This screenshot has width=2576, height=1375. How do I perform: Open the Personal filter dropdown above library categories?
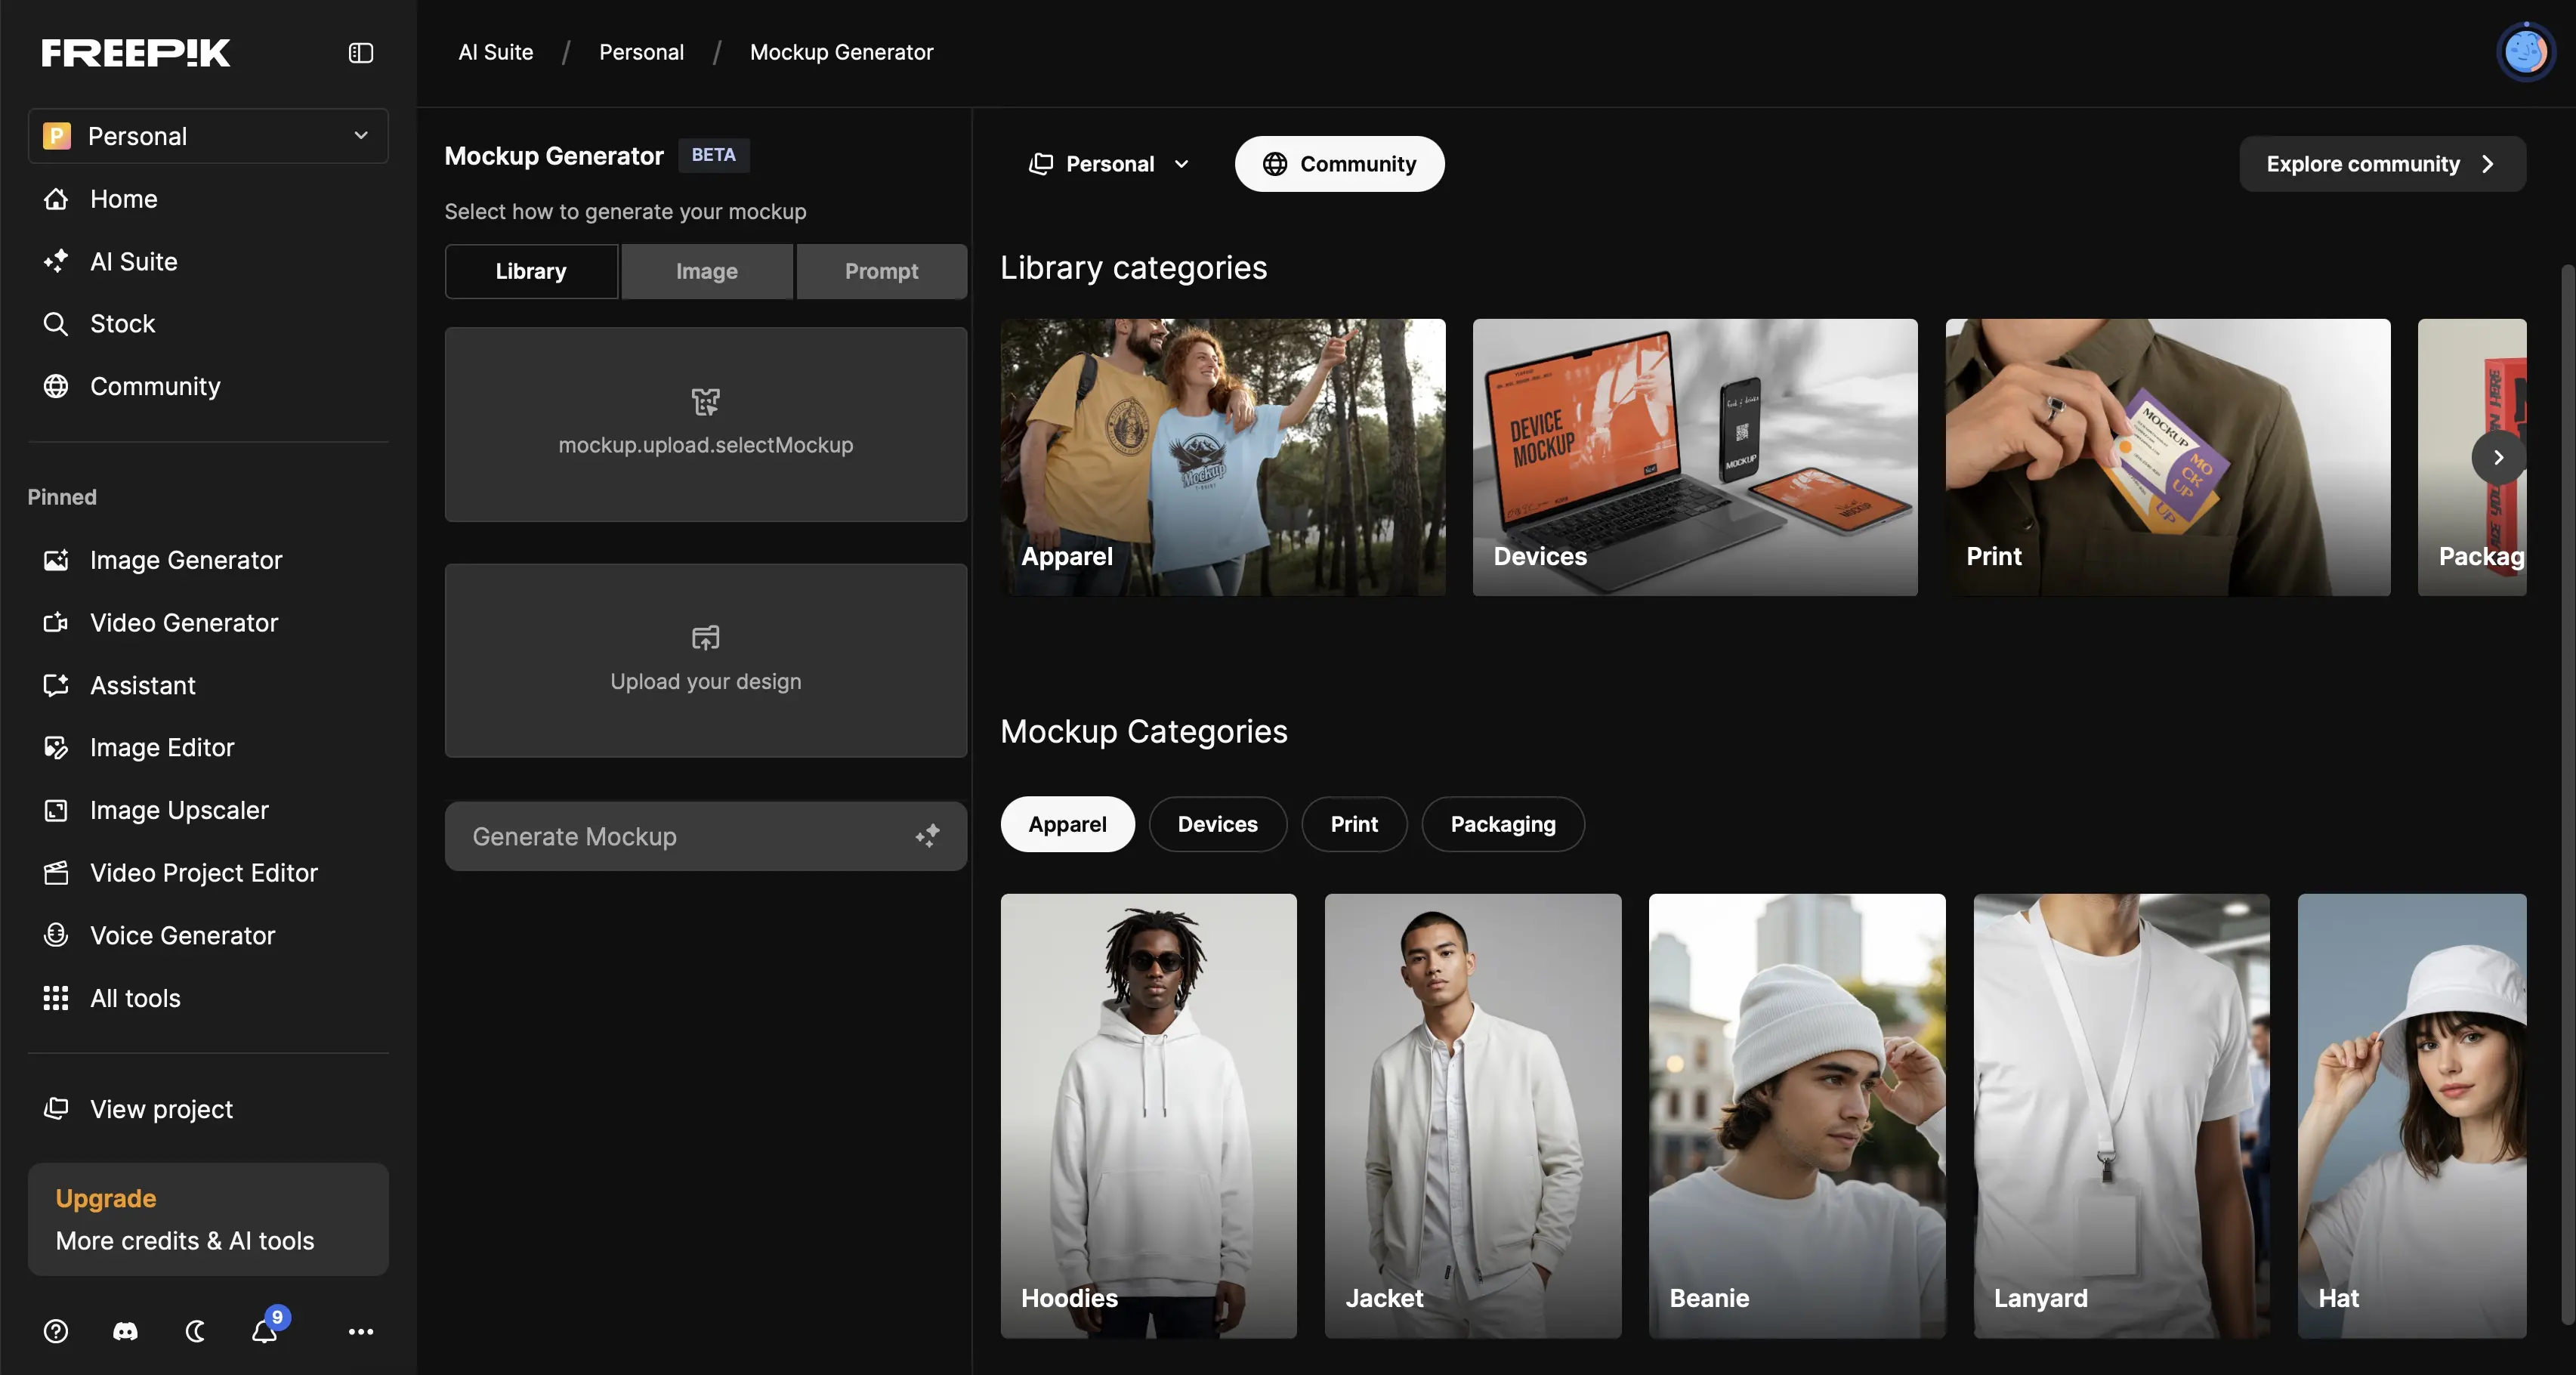1108,164
